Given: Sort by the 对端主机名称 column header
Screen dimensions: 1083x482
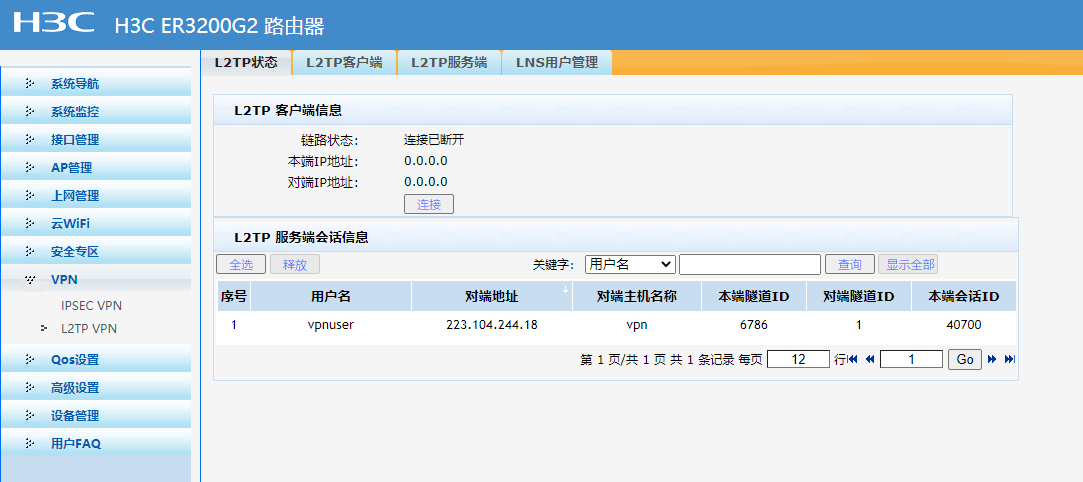Looking at the screenshot, I should tap(636, 296).
